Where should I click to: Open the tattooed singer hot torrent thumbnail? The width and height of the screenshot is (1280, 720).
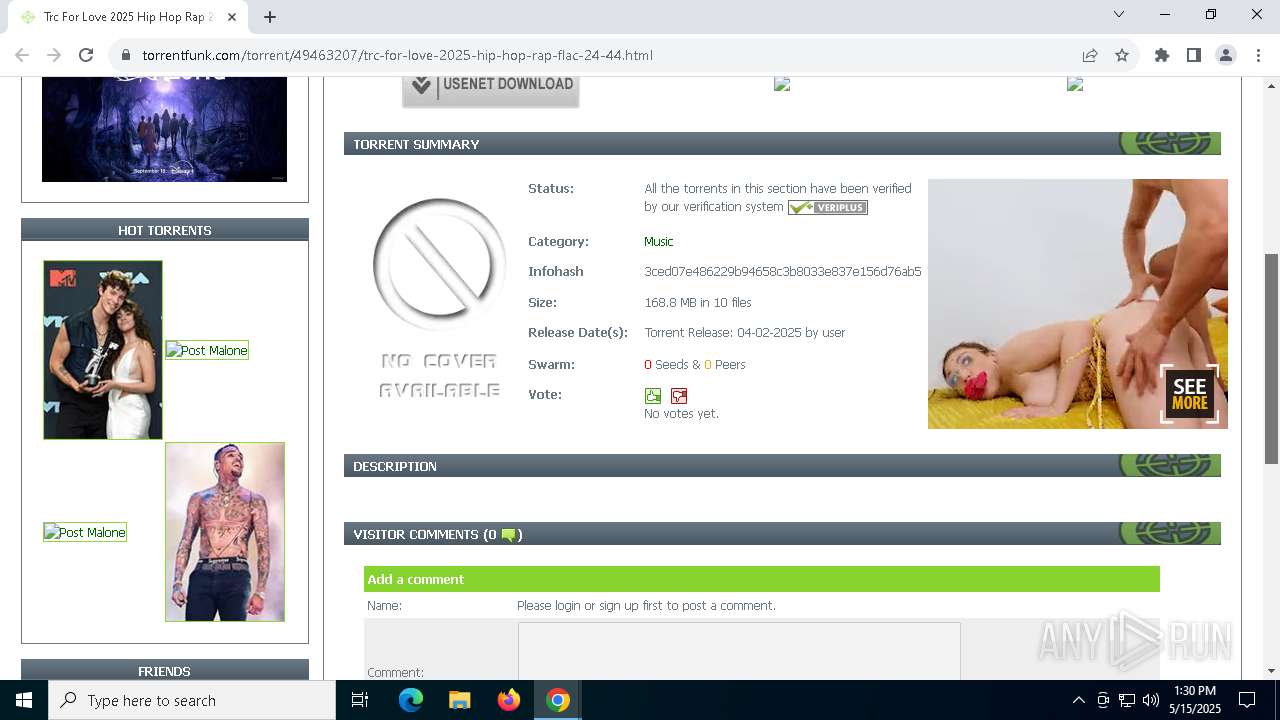pos(225,532)
